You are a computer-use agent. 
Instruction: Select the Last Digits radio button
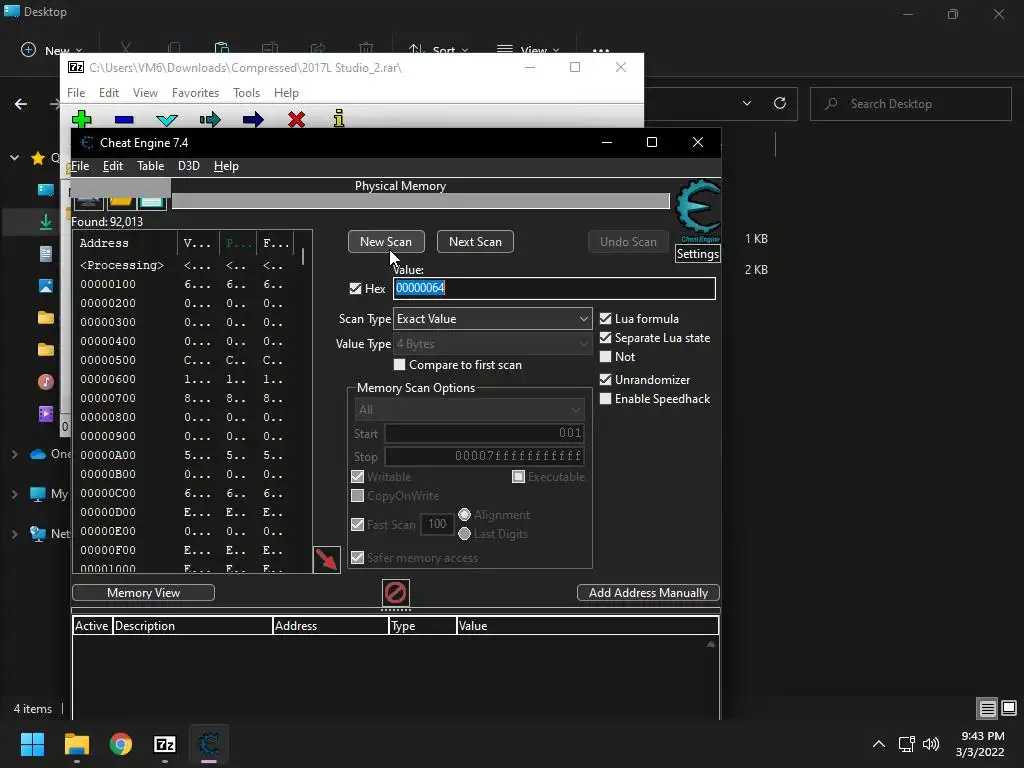464,534
